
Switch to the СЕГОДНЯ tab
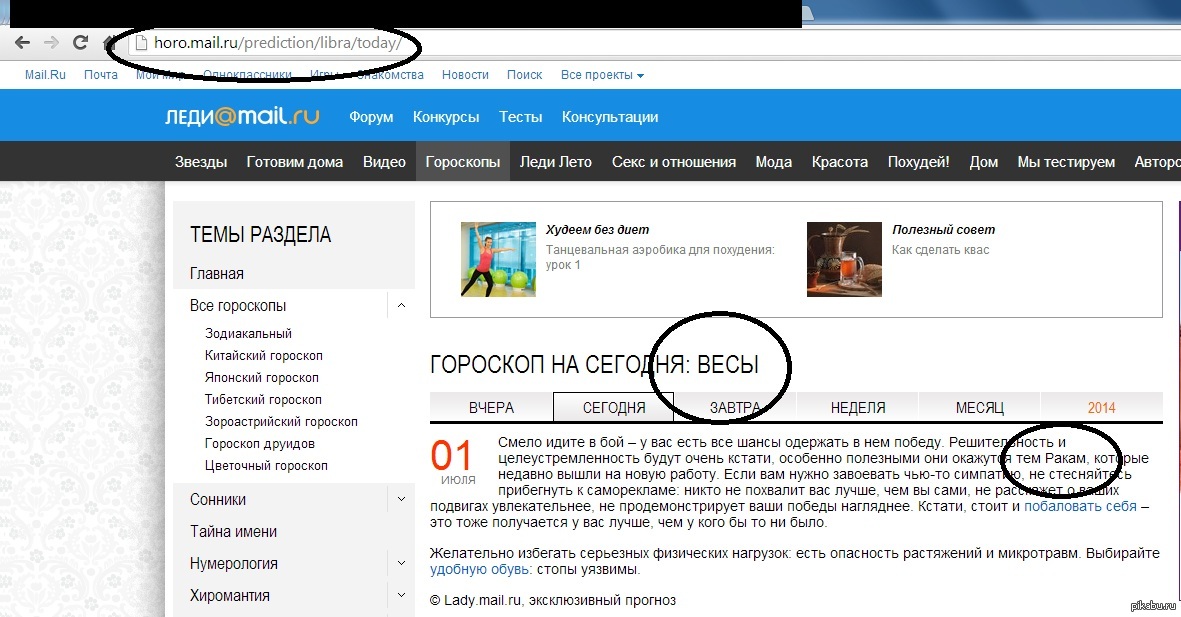(x=614, y=408)
